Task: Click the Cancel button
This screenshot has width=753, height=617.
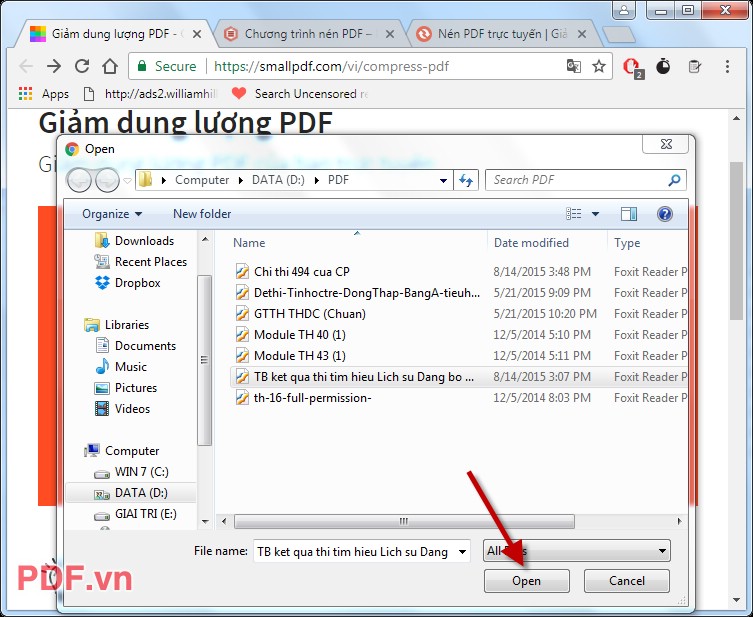Action: click(626, 581)
